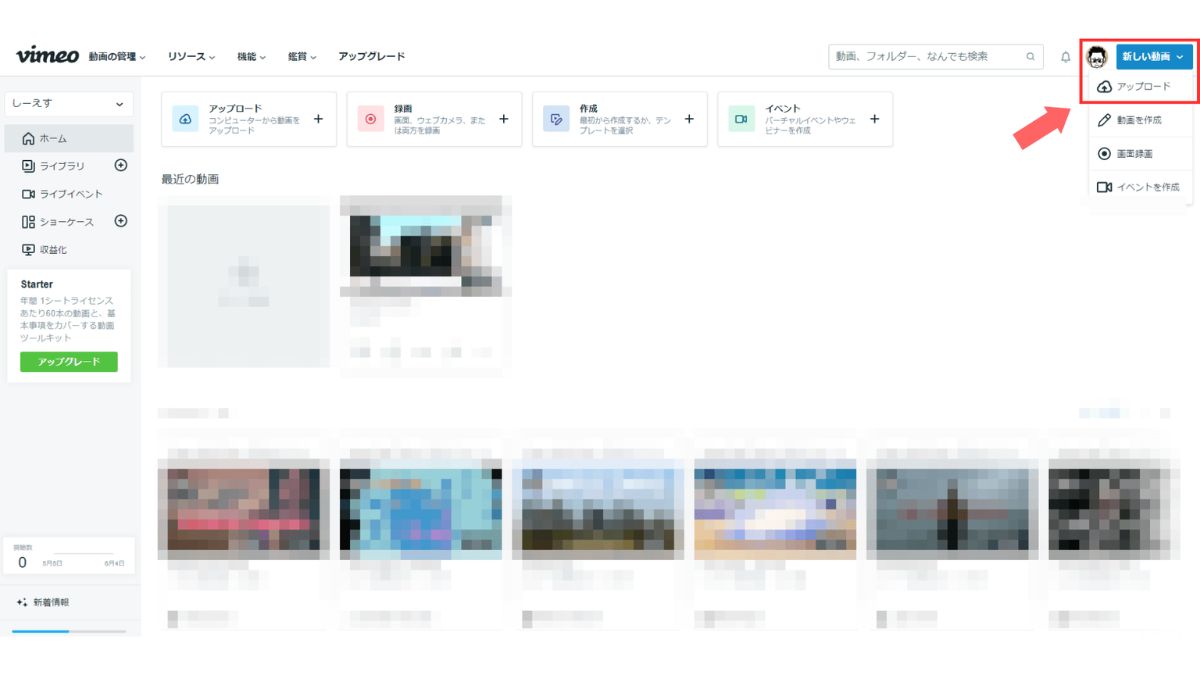Expand the 鑑賞 menu

click(302, 57)
